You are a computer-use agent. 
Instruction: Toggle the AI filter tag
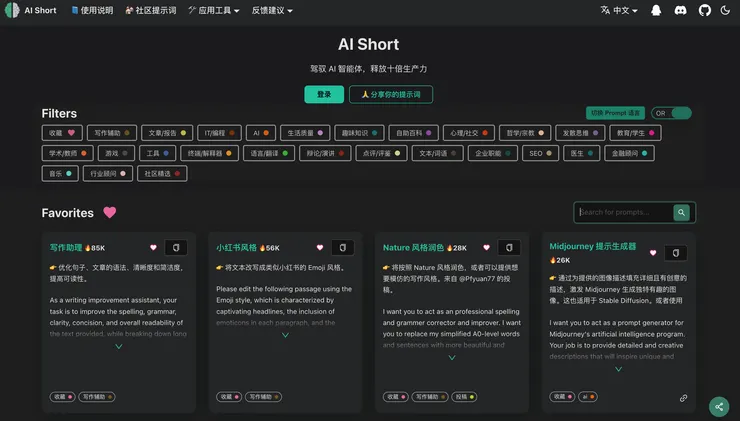pyautogui.click(x=261, y=133)
